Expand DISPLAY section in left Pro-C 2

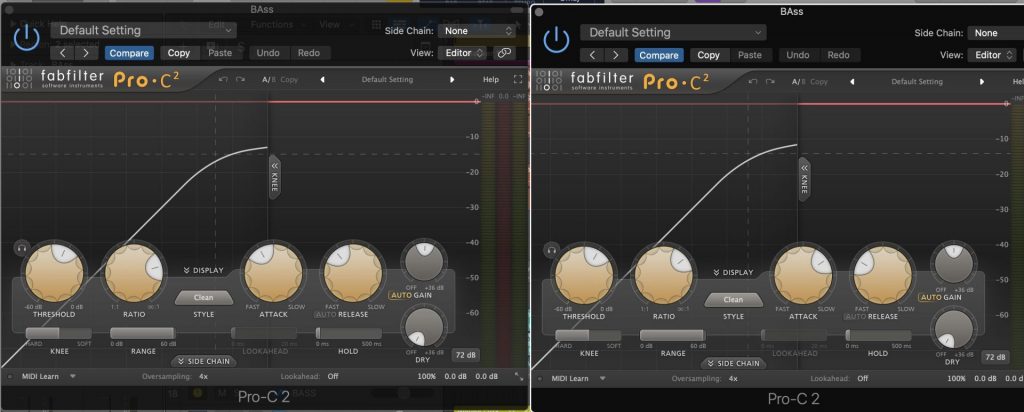point(203,270)
